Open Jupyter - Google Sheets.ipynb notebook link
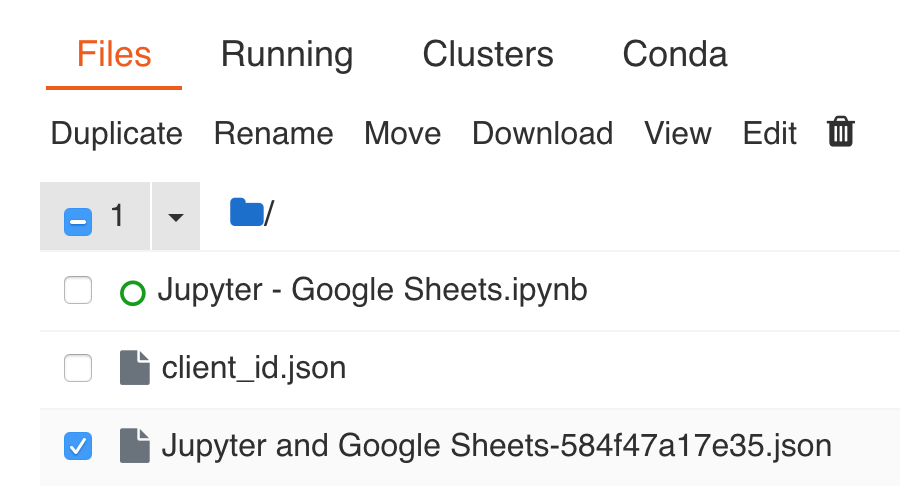The width and height of the screenshot is (900, 498). click(x=373, y=290)
